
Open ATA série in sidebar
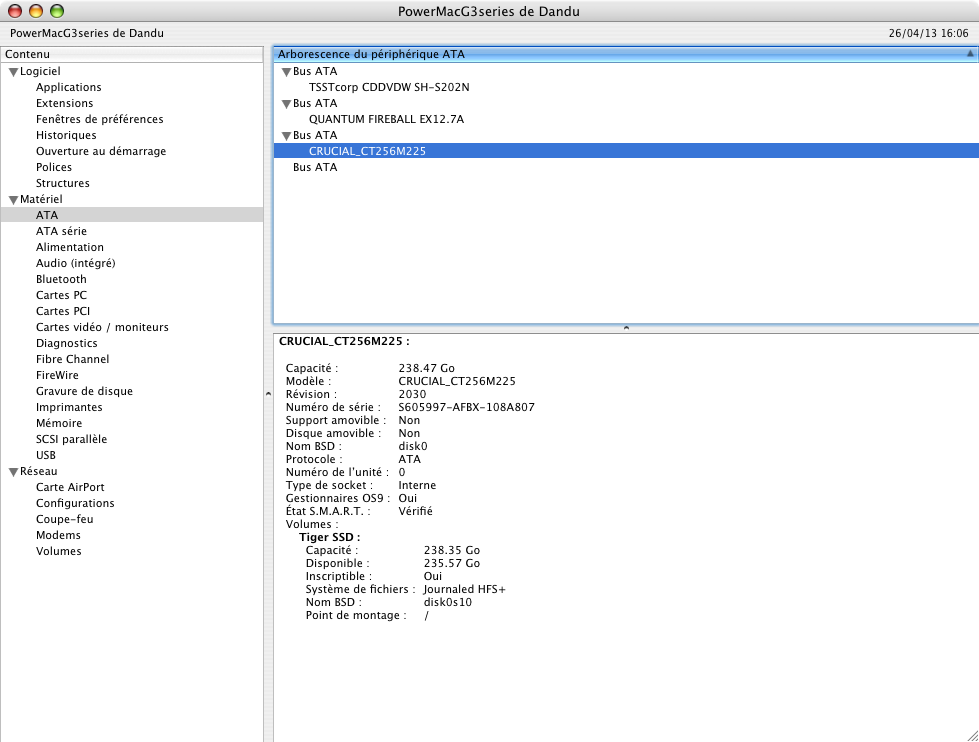coord(61,231)
